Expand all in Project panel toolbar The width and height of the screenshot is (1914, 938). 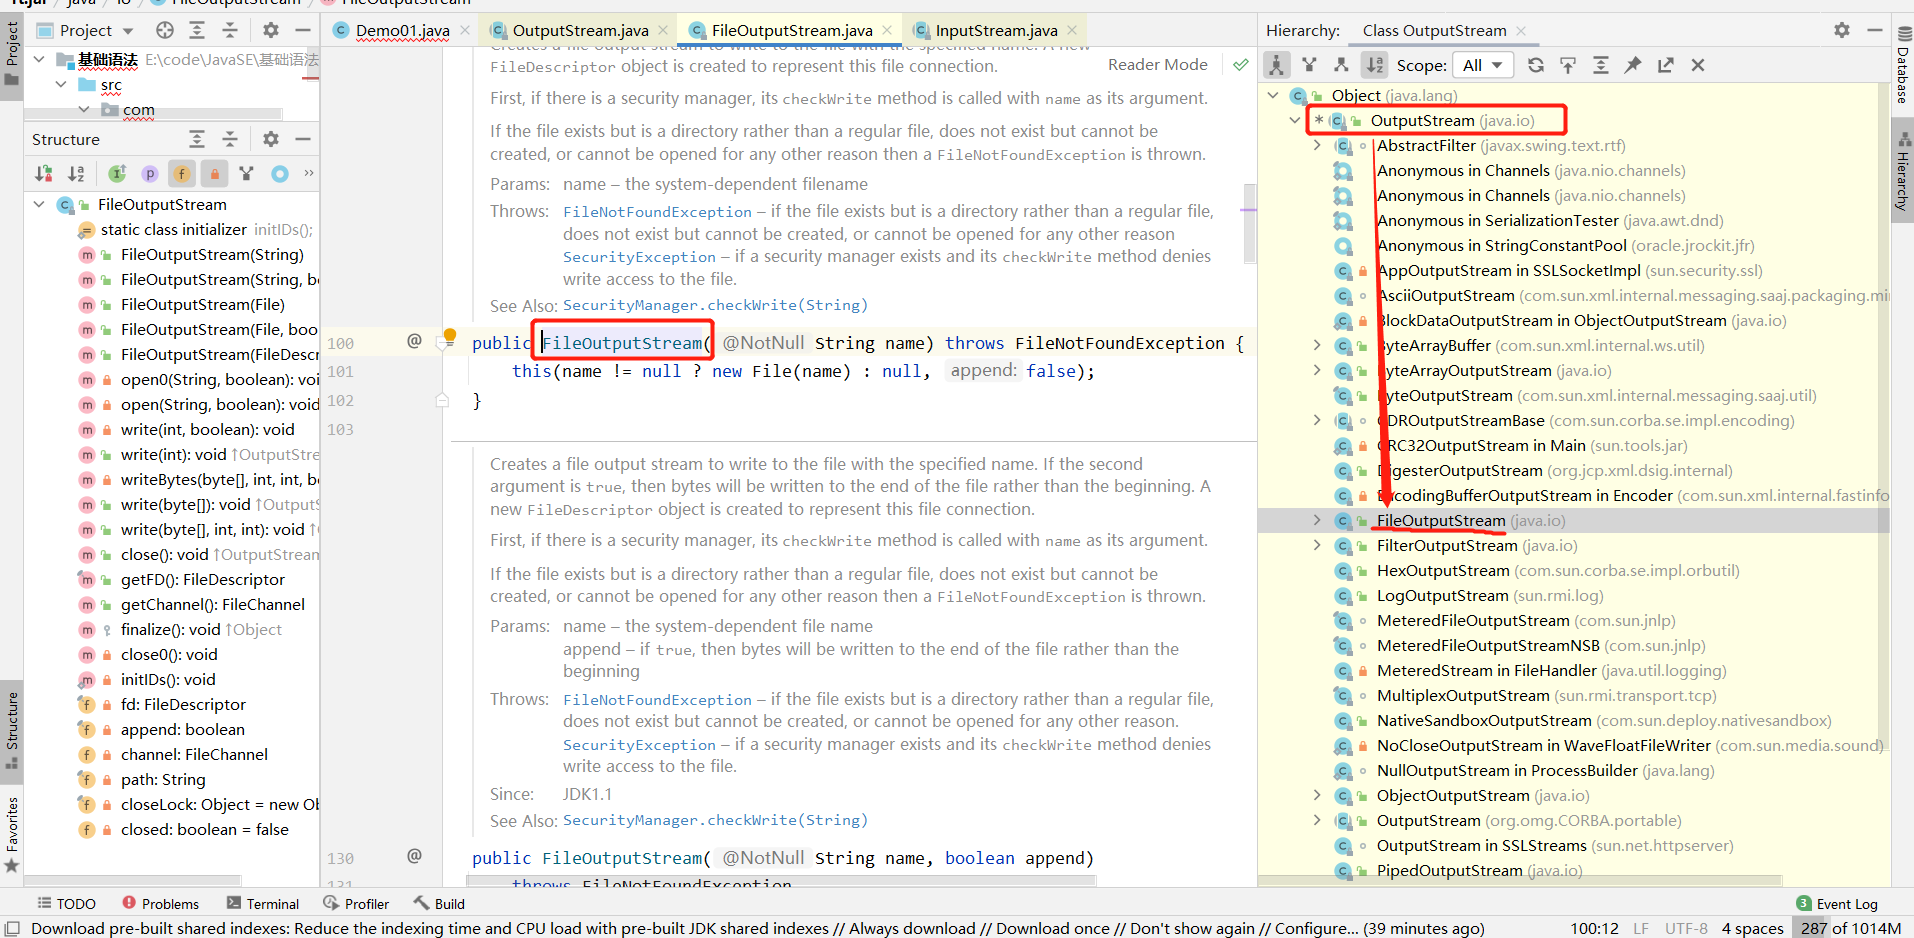point(197,30)
